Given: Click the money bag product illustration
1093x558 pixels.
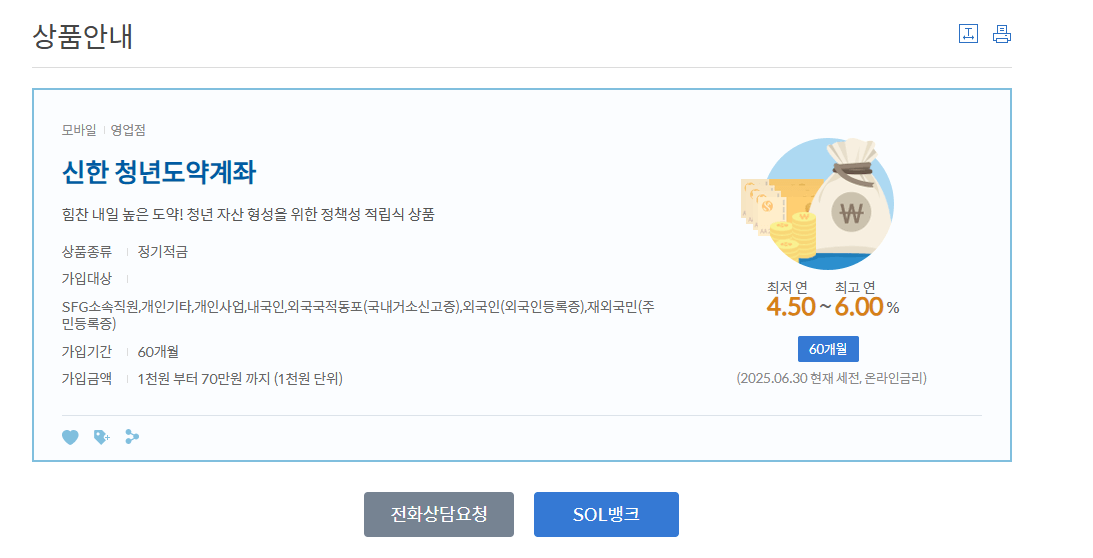Looking at the screenshot, I should (818, 204).
